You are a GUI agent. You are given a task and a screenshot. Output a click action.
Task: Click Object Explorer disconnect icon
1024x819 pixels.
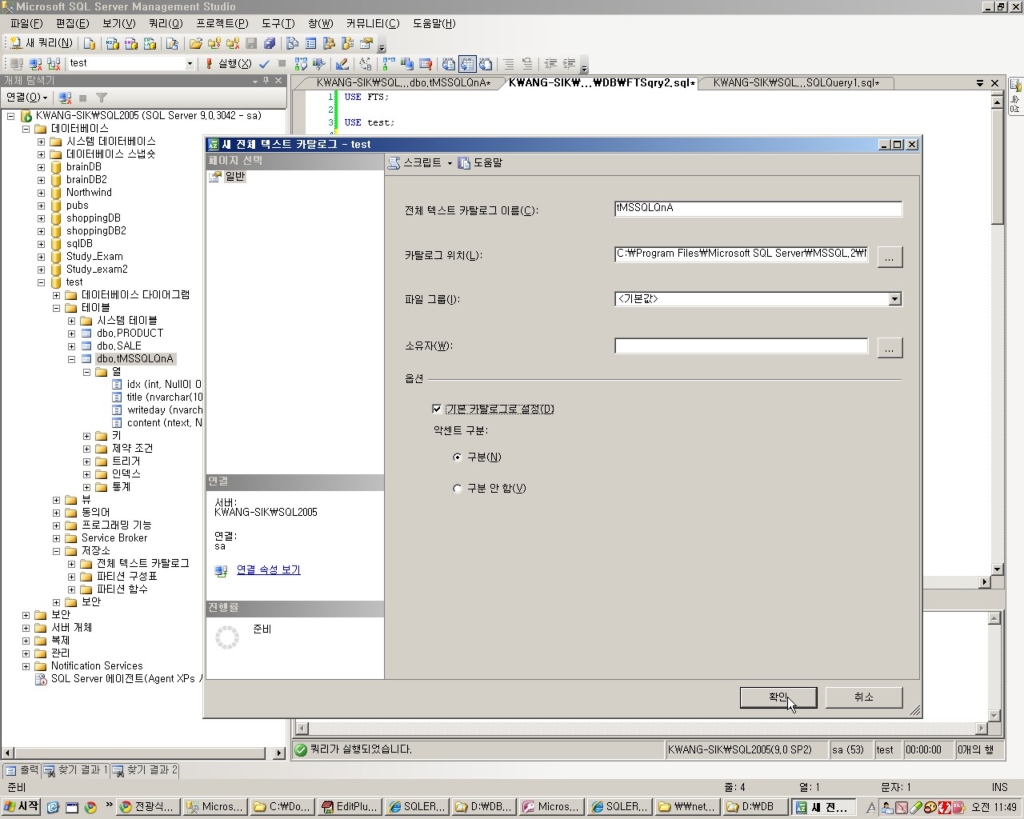(65, 98)
